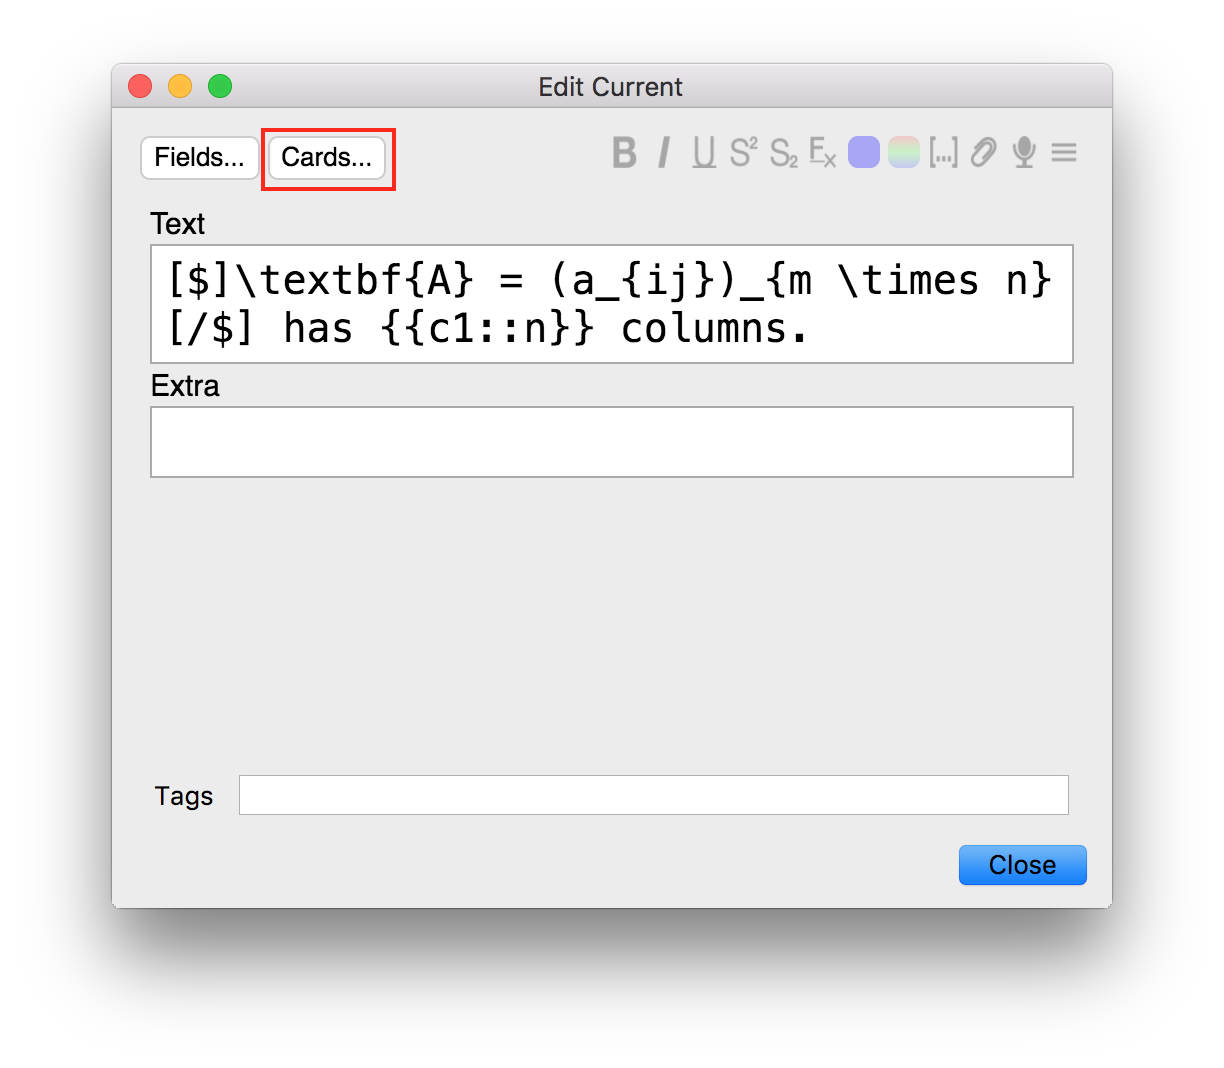The width and height of the screenshot is (1224, 1068).
Task: Insert a cloze deletion with [...] icon
Action: pyautogui.click(x=943, y=153)
